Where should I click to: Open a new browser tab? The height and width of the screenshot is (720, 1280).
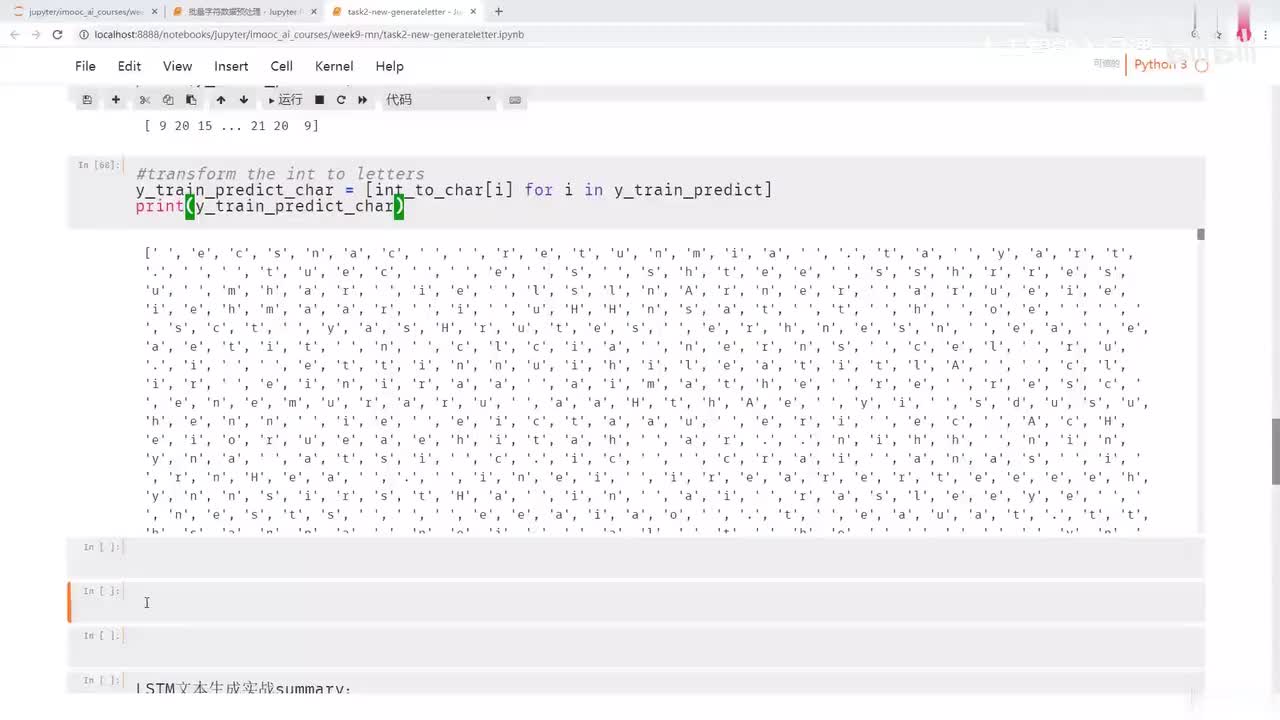499,12
